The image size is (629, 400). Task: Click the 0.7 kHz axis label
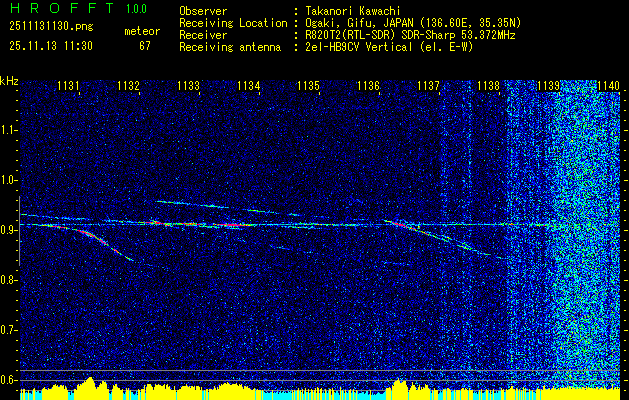[9, 330]
